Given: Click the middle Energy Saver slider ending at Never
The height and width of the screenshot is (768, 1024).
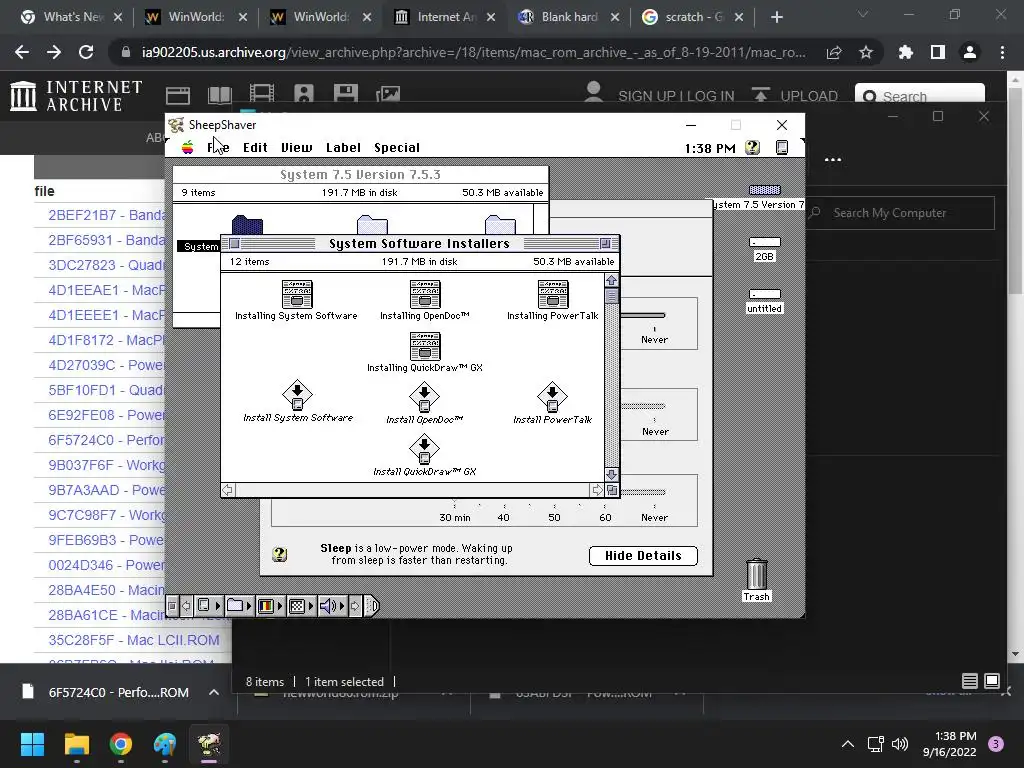Looking at the screenshot, I should [643, 406].
